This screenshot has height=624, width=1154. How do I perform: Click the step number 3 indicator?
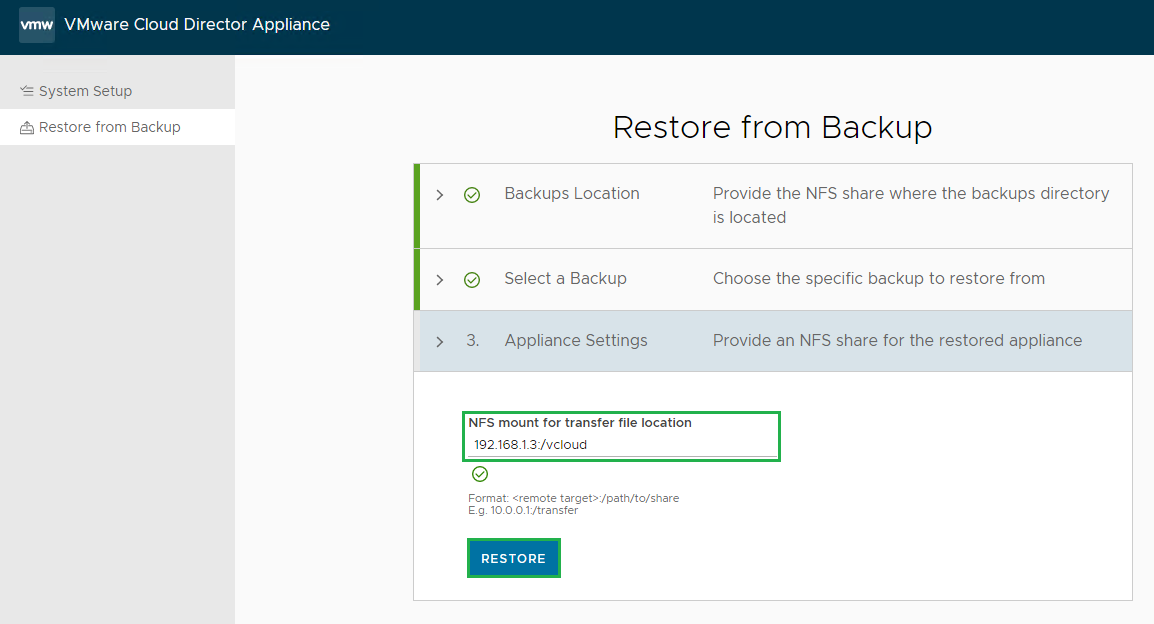tap(472, 341)
